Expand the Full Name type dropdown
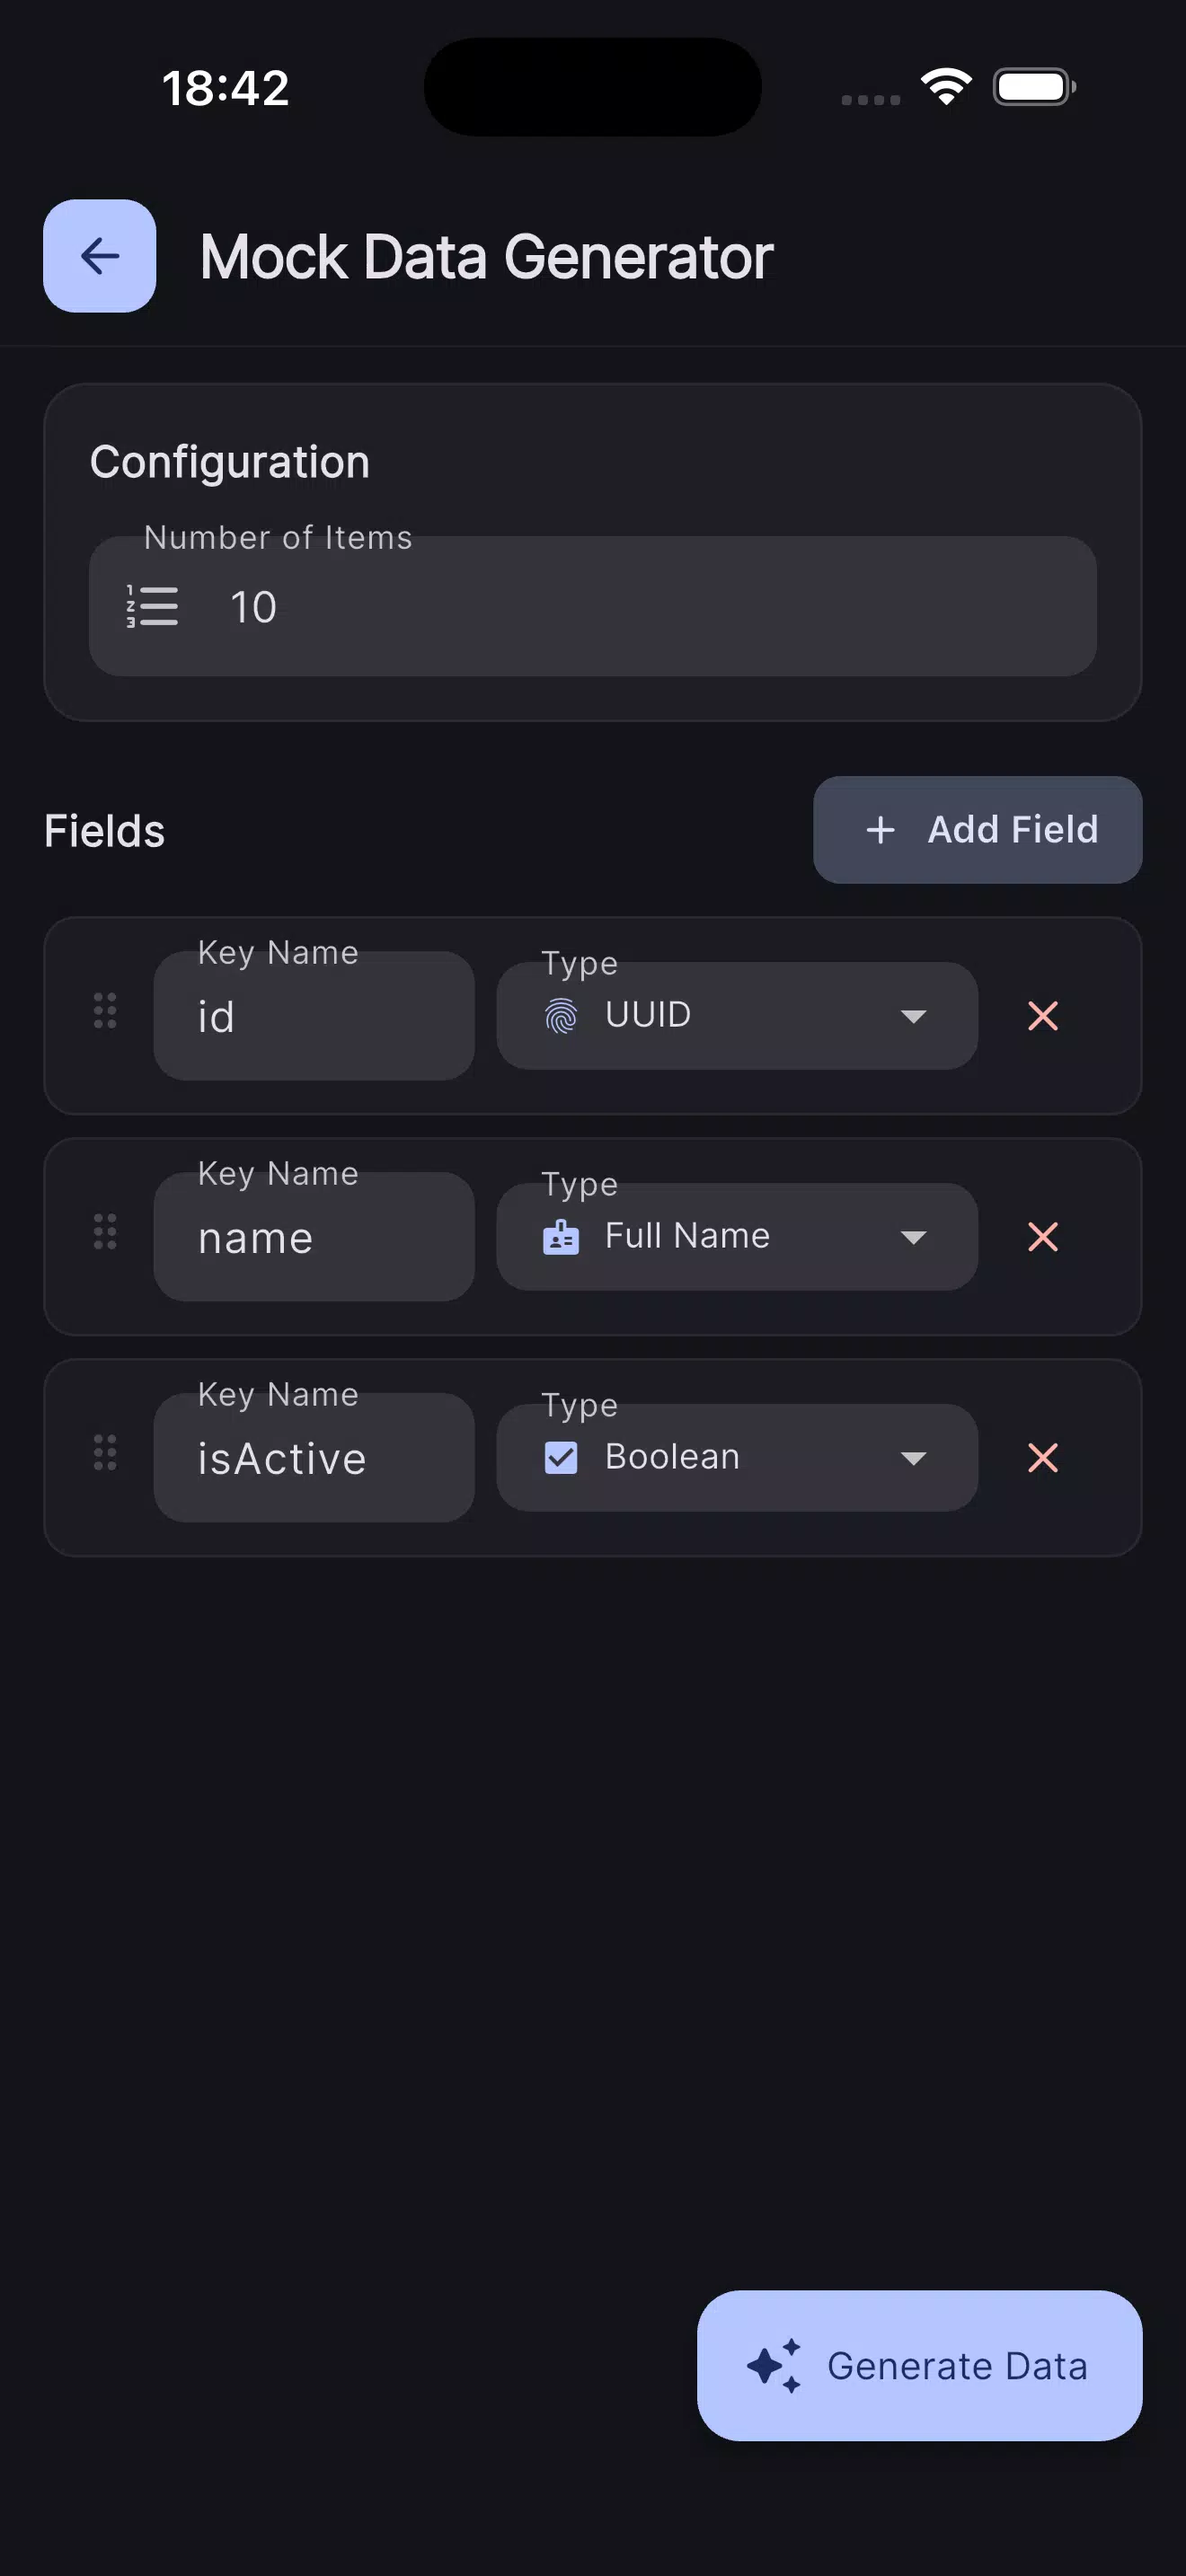This screenshot has height=2576, width=1186. coord(737,1237)
